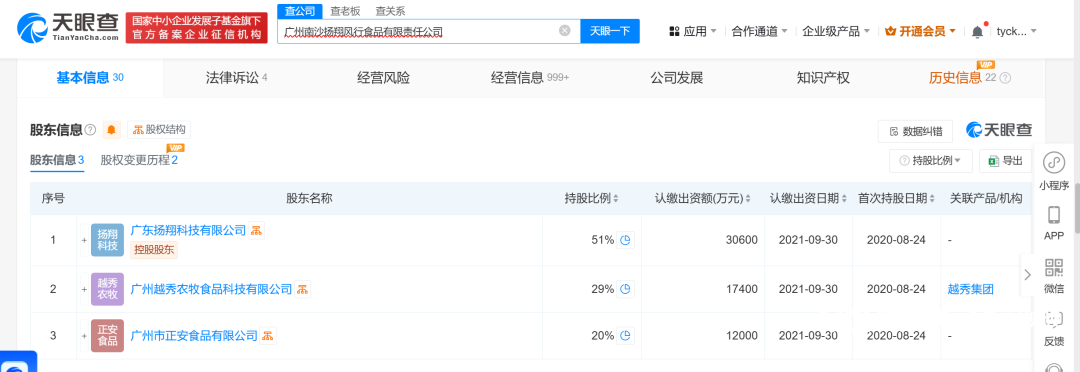Click the 控股股东 tag

click(154, 250)
